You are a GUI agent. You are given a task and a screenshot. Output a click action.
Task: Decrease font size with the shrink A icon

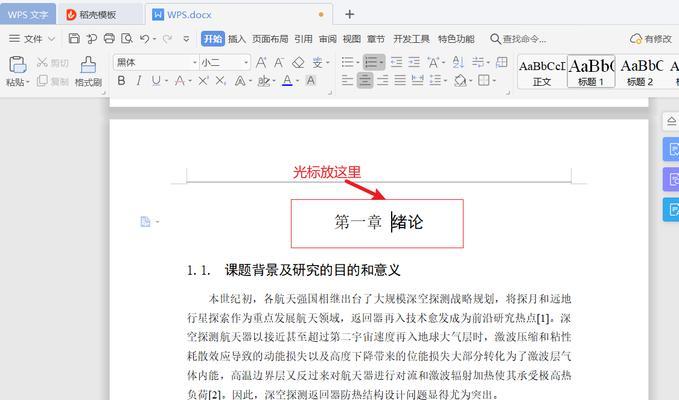point(279,63)
